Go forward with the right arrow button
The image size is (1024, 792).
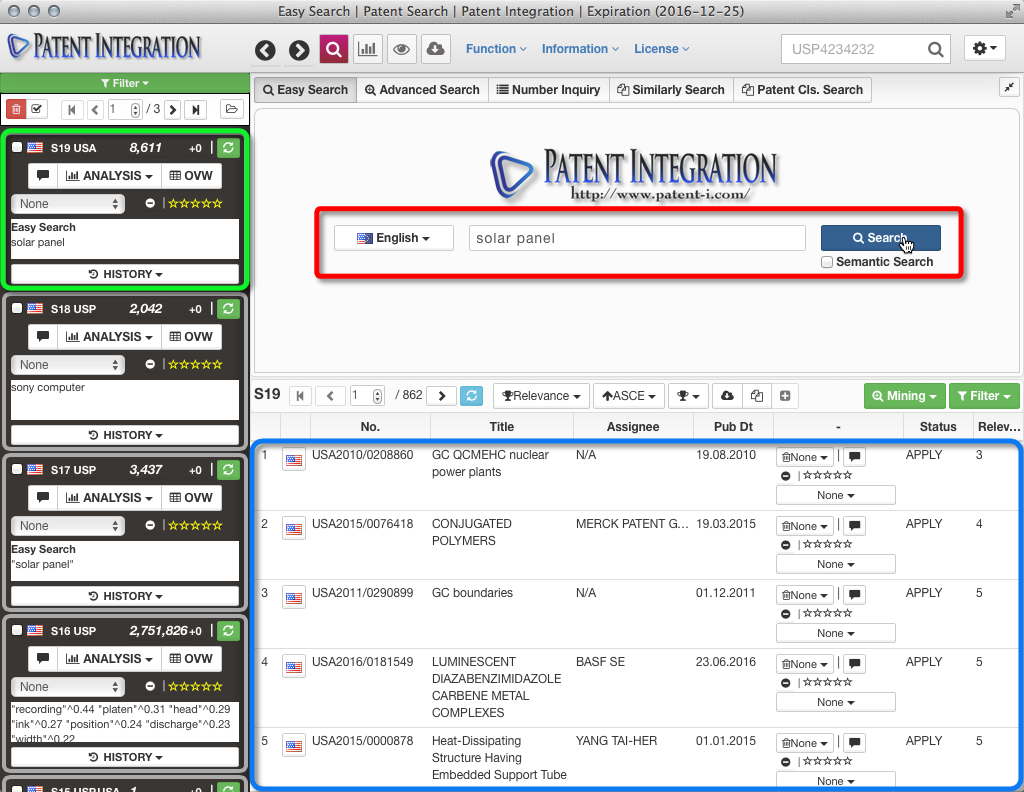pos(299,50)
